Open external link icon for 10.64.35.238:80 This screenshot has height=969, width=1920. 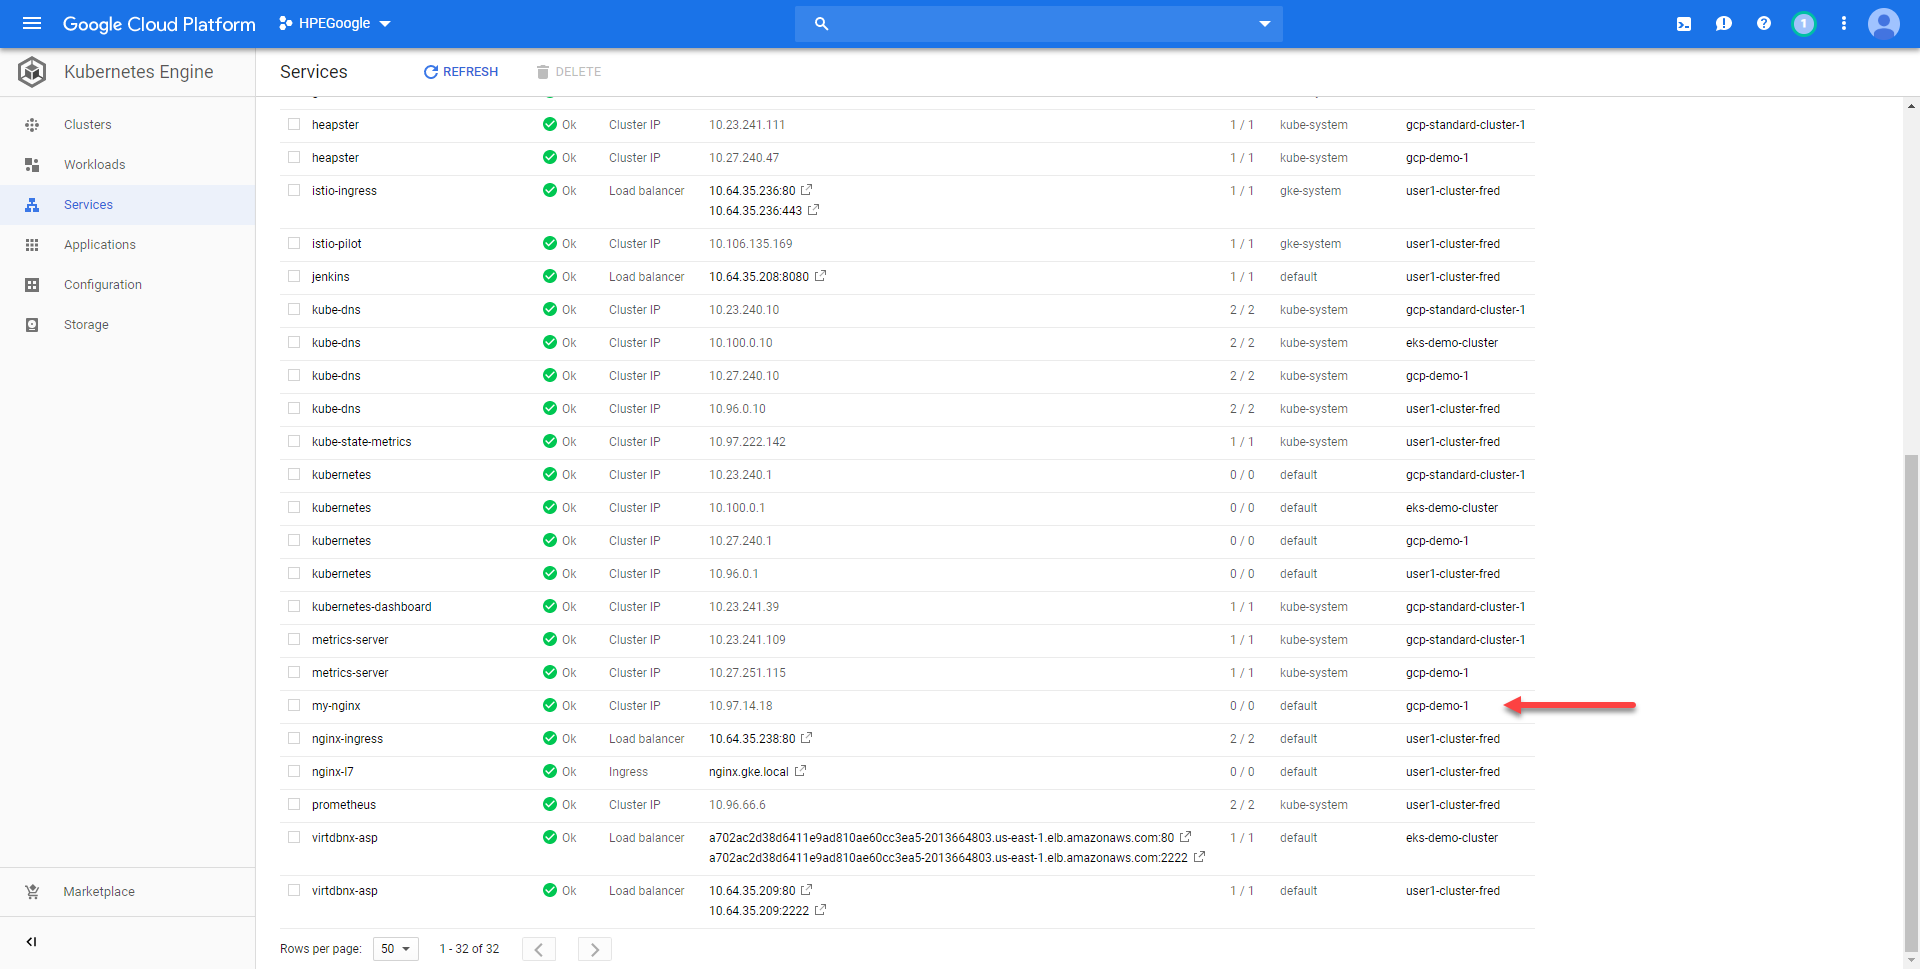coord(807,738)
